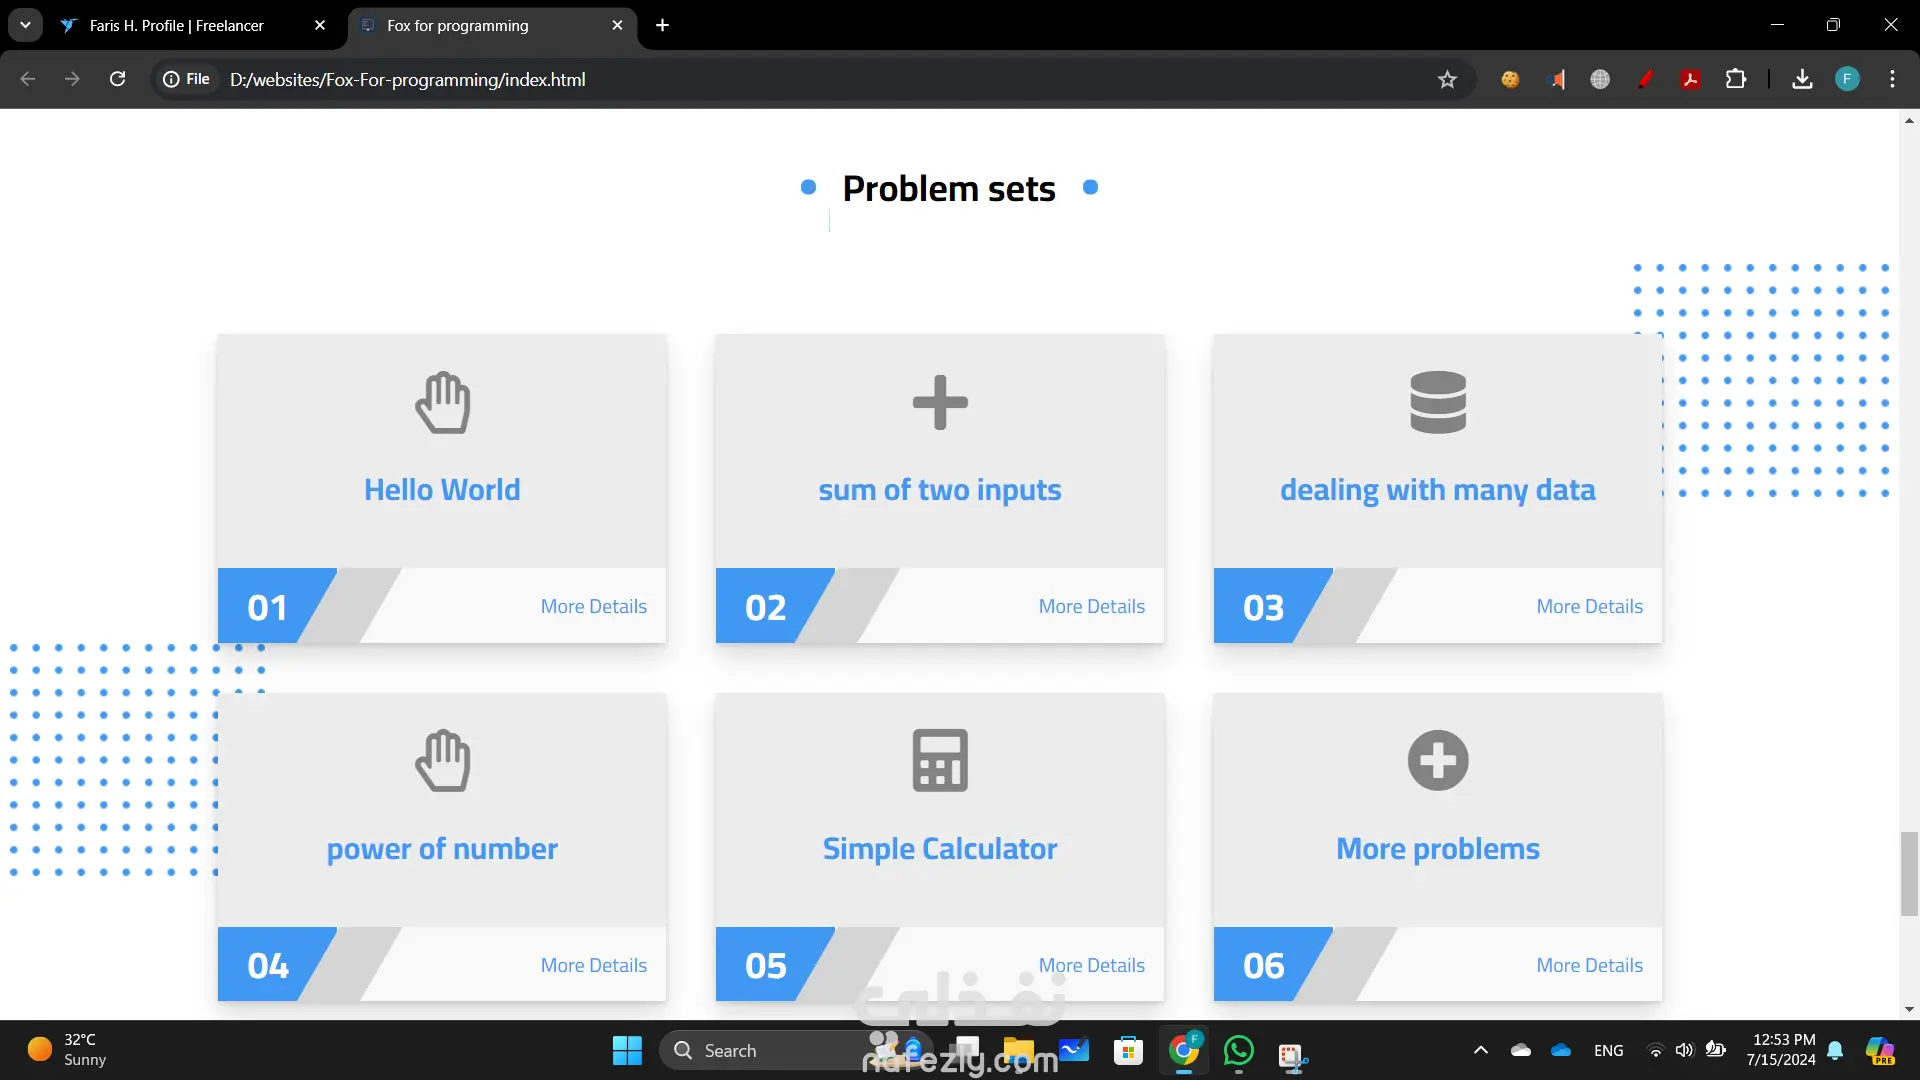The width and height of the screenshot is (1920, 1080).
Task: Switch to the Faris H. Profile Freelancer tab
Action: 177,26
